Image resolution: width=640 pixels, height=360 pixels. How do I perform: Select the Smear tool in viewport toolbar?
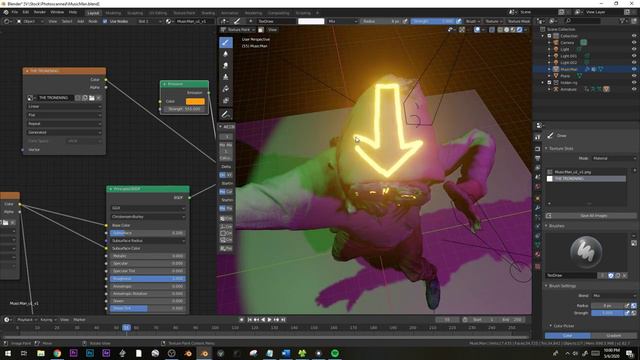pyautogui.click(x=226, y=66)
